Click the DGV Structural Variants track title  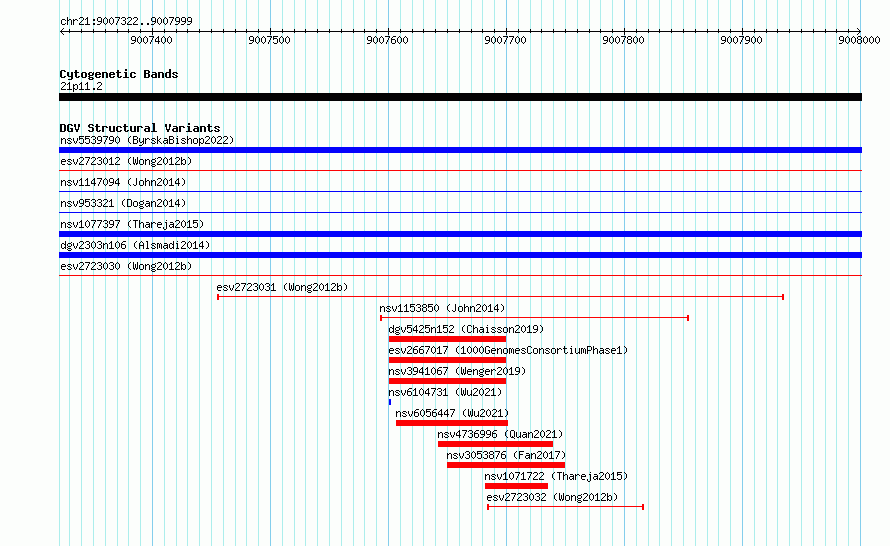click(140, 128)
